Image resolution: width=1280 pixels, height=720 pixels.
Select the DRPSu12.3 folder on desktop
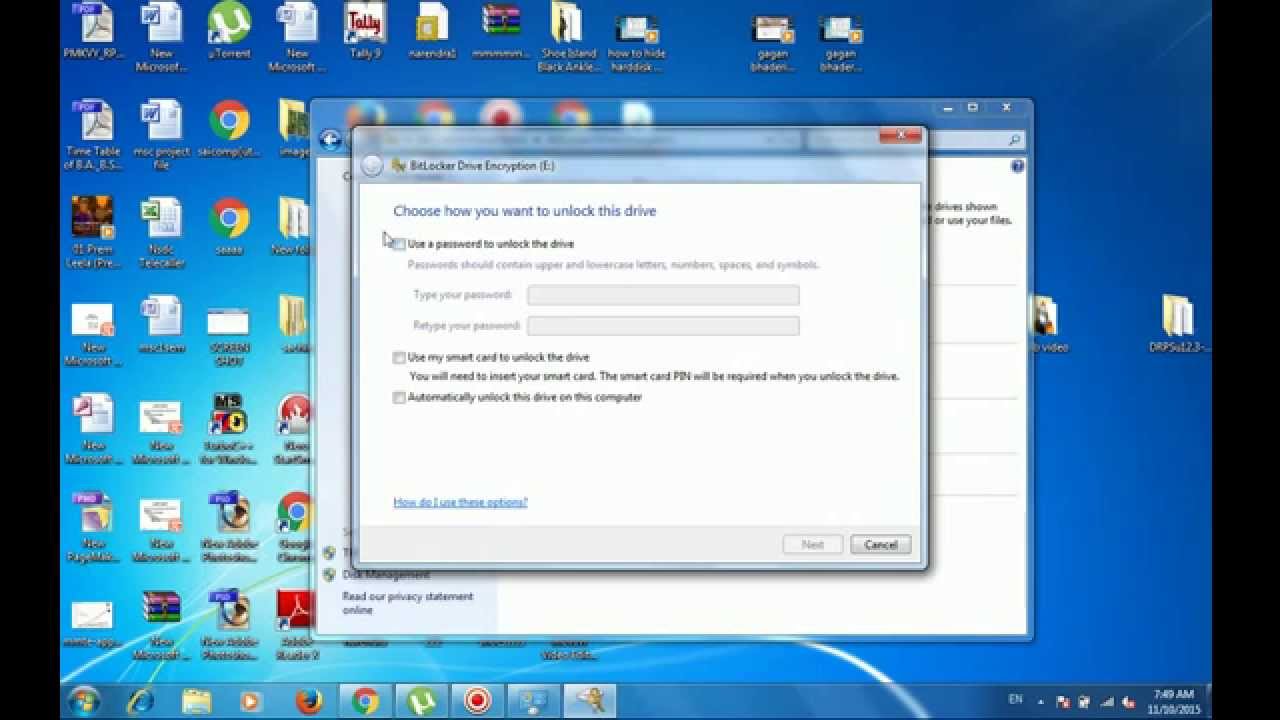pyautogui.click(x=1178, y=324)
